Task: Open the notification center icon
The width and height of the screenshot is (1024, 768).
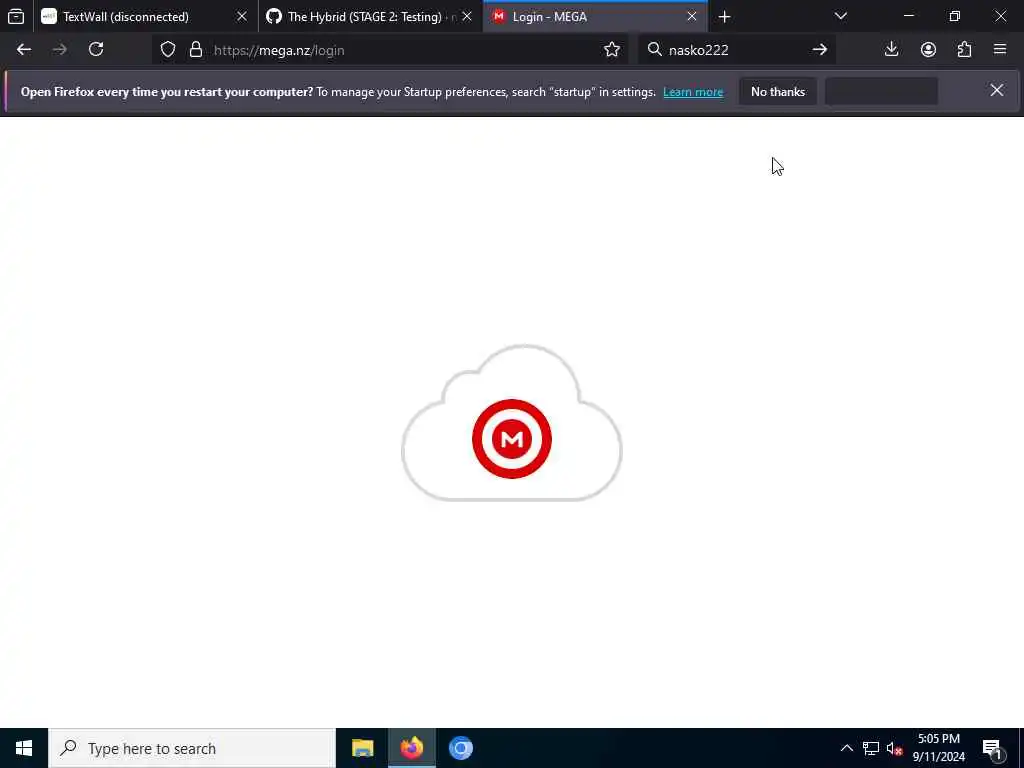Action: (993, 749)
